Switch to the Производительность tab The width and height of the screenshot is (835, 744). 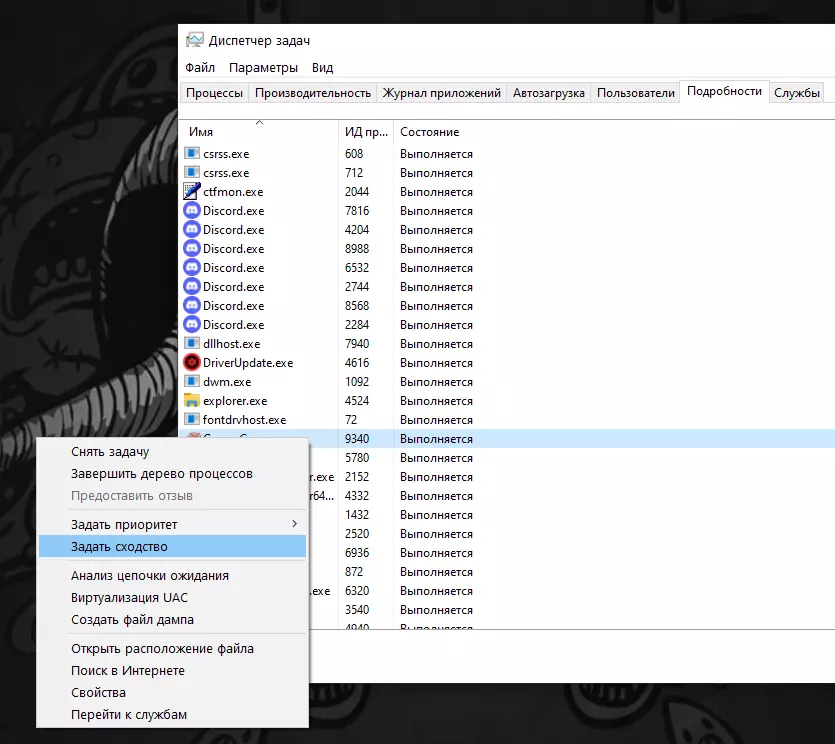313,93
